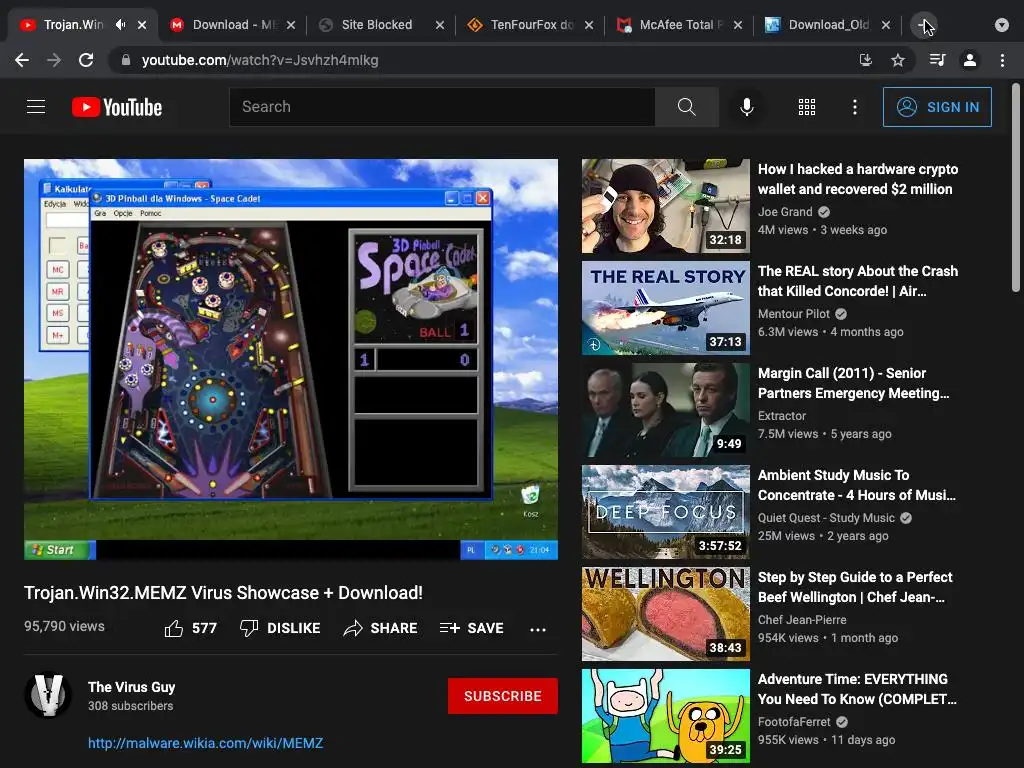
Task: Open a new browser tab
Action: [923, 25]
